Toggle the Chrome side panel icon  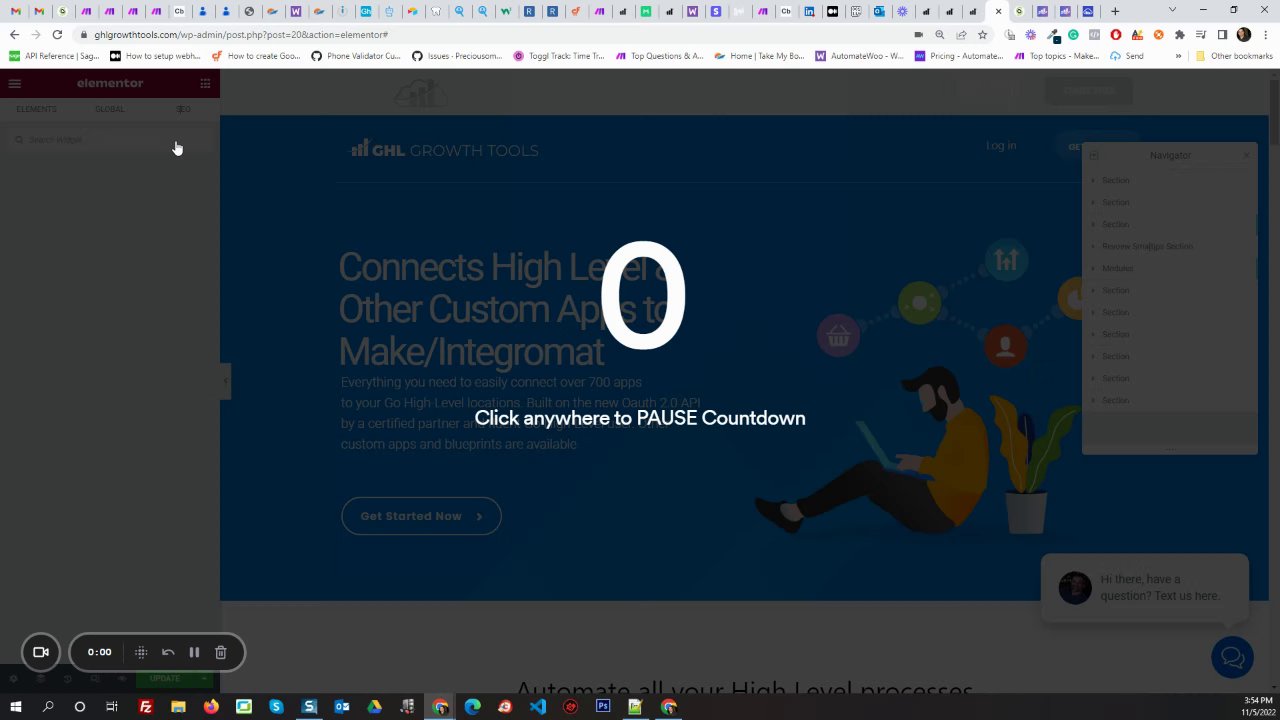pyautogui.click(x=1222, y=34)
